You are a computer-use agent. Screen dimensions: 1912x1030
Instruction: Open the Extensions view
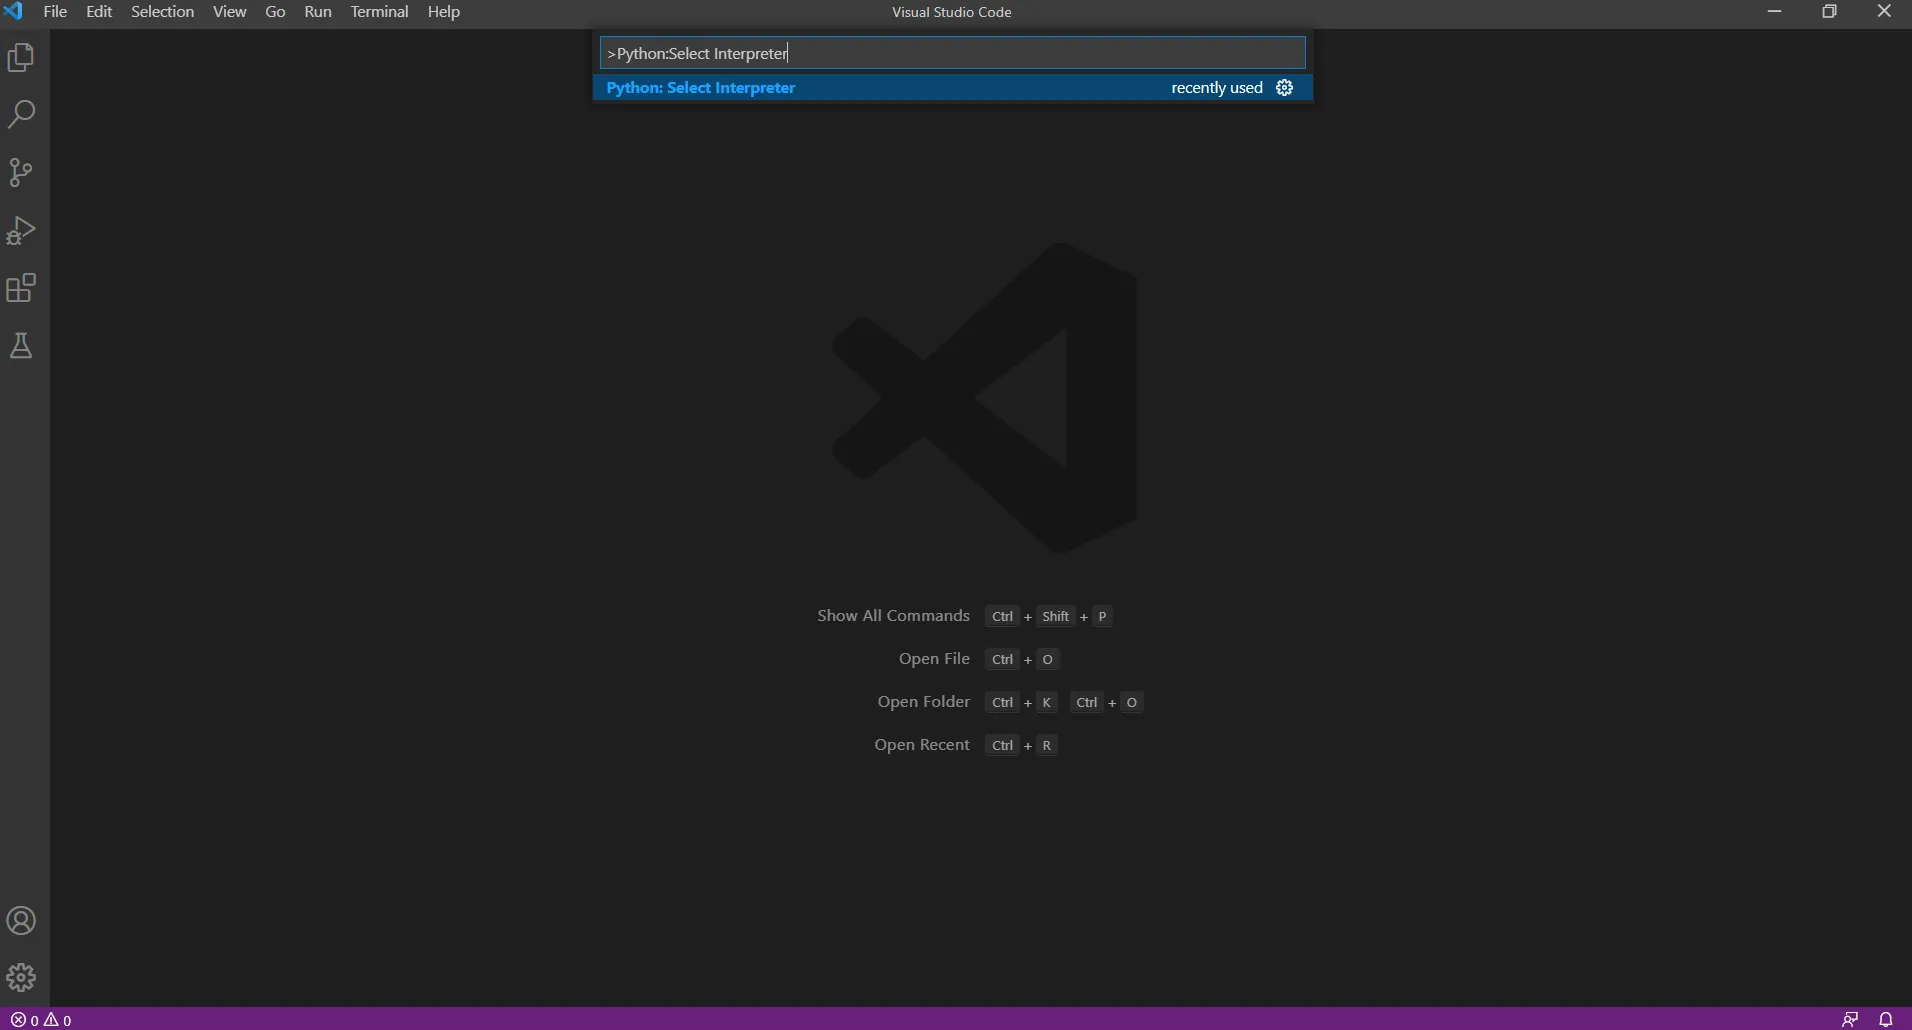click(21, 288)
